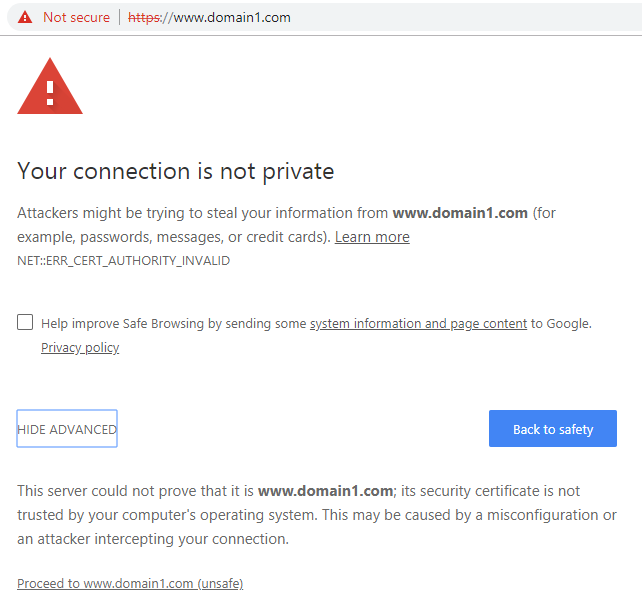
Task: Proceed to www.domain1.com (unsafe) link
Action: pyautogui.click(x=130, y=583)
